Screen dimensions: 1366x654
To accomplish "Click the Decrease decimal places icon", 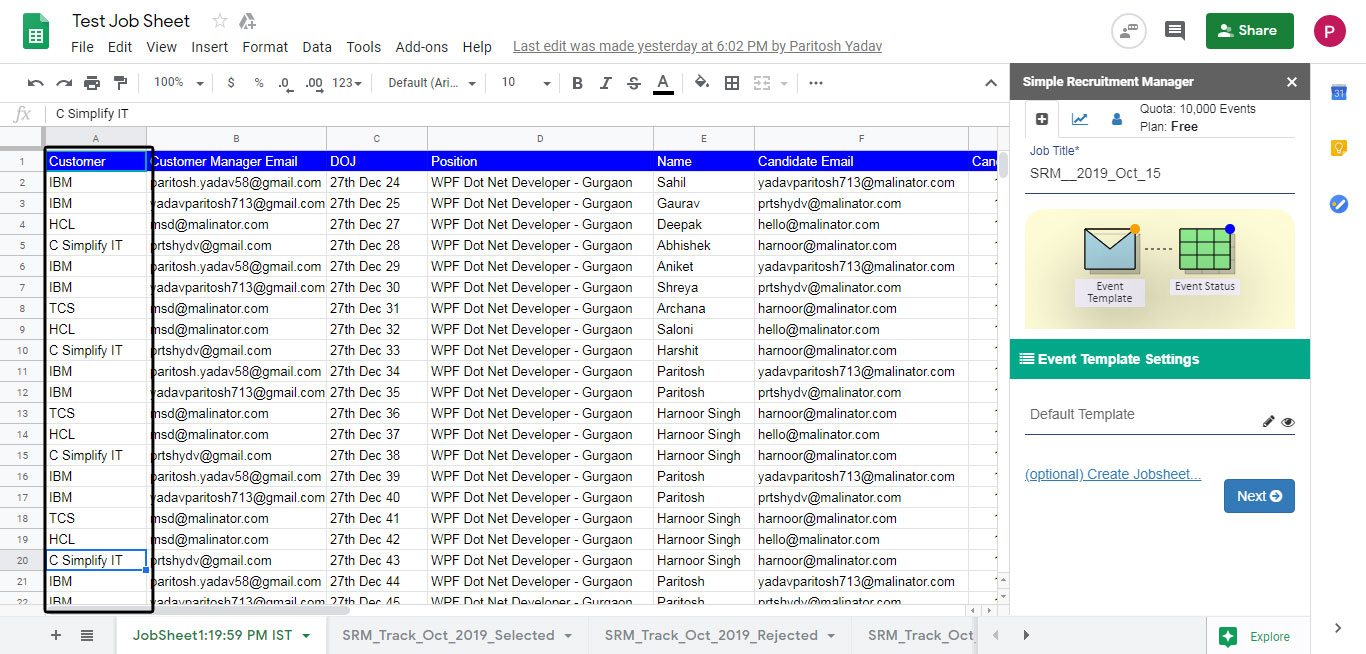I will [x=285, y=83].
